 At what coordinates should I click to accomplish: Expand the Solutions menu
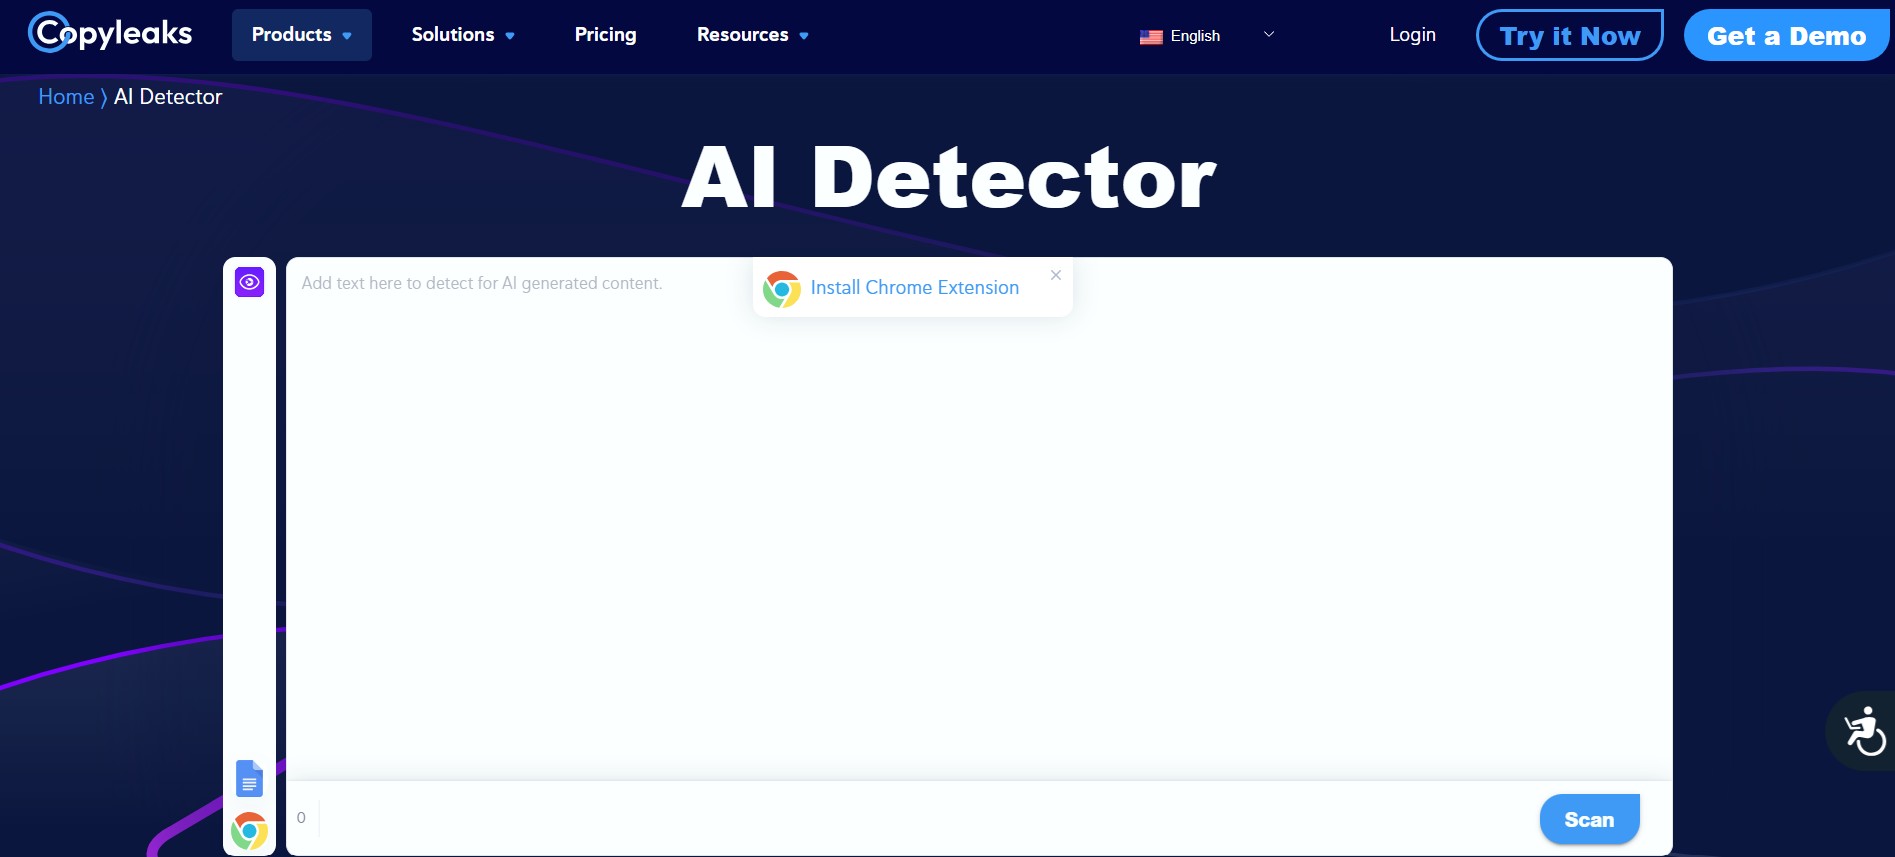[x=463, y=35]
